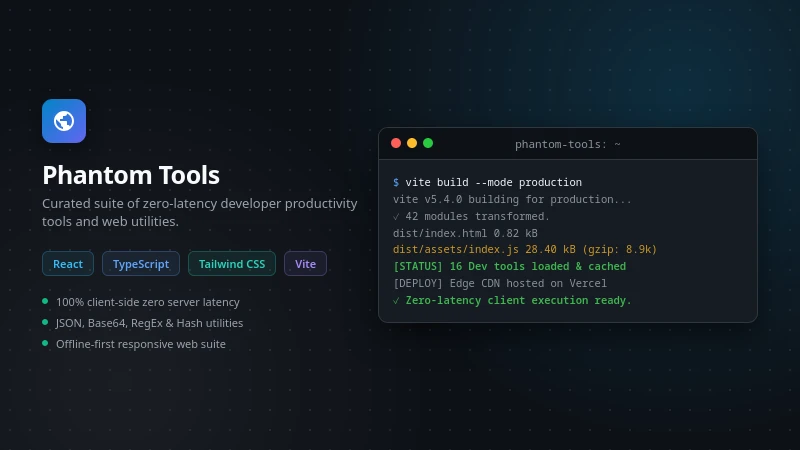Click 'dist/index.html 0.82 kB' line
Image resolution: width=800 pixels, height=450 pixels.
(x=465, y=233)
